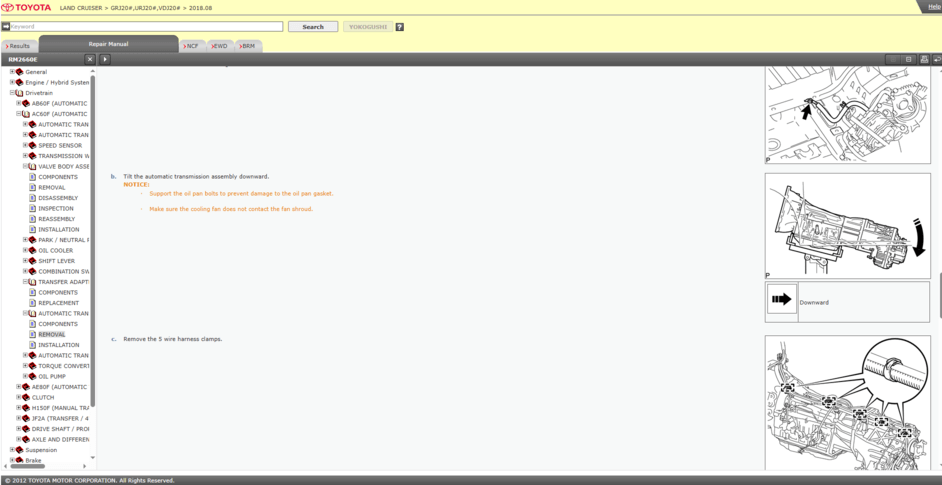
Task: Collapse the Drivetrain tree node
Action: [12, 93]
